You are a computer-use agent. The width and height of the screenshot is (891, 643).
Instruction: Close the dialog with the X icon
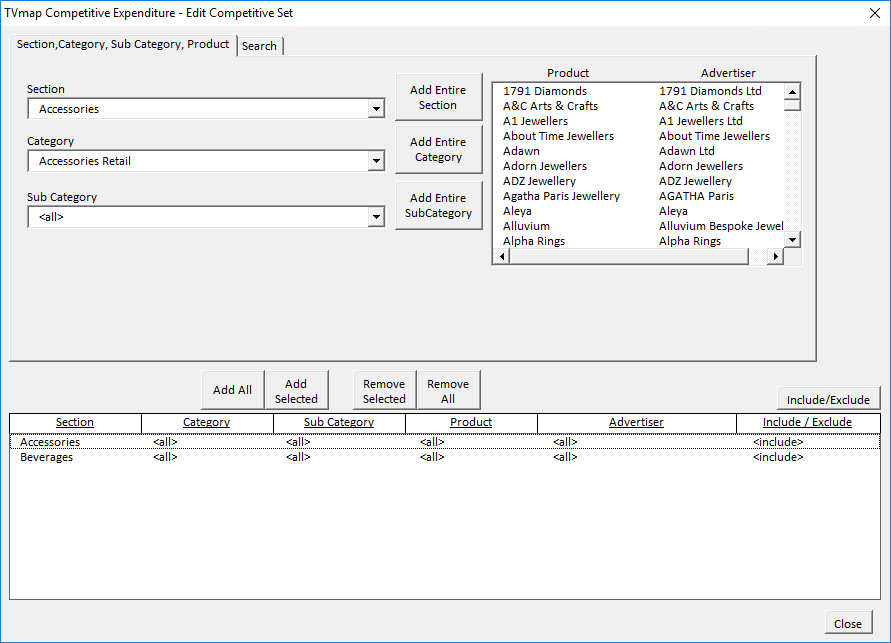point(875,13)
